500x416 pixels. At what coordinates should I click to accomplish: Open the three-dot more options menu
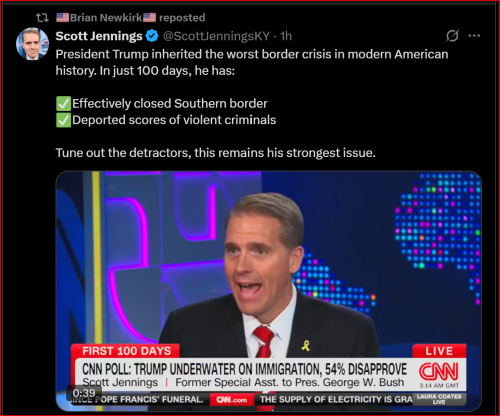[474, 36]
